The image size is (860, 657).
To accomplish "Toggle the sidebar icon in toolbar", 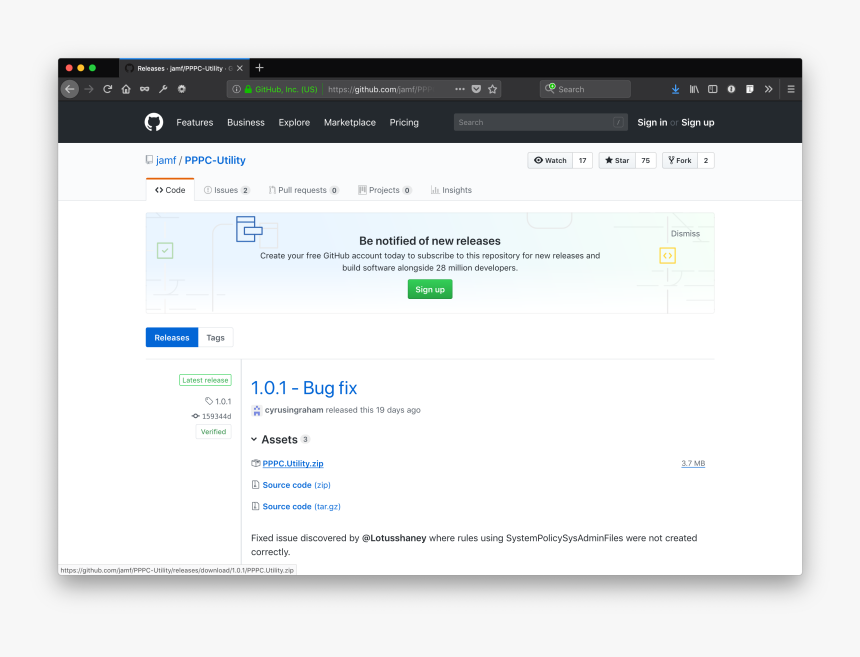I will (712, 89).
